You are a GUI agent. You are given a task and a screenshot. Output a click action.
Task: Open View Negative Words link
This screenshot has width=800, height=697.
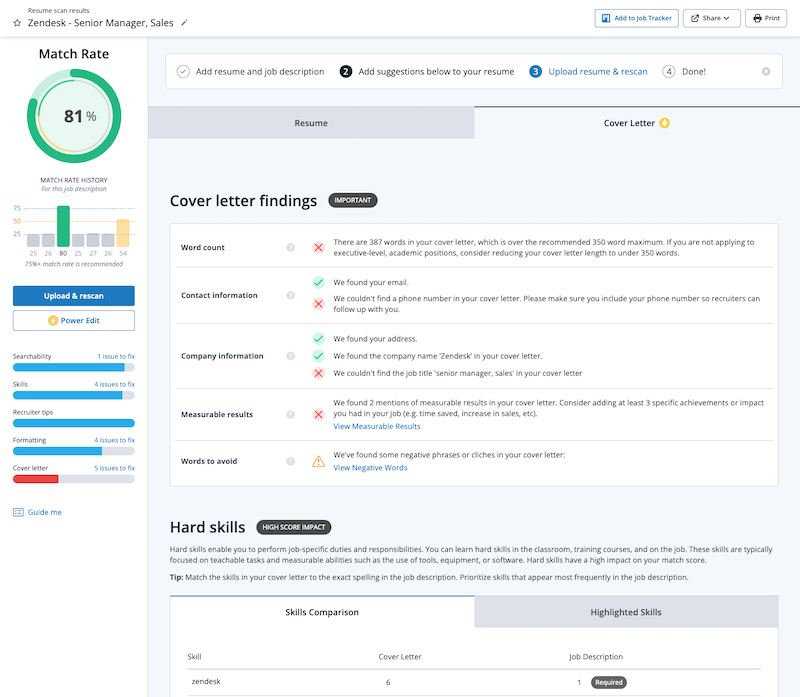tap(370, 467)
